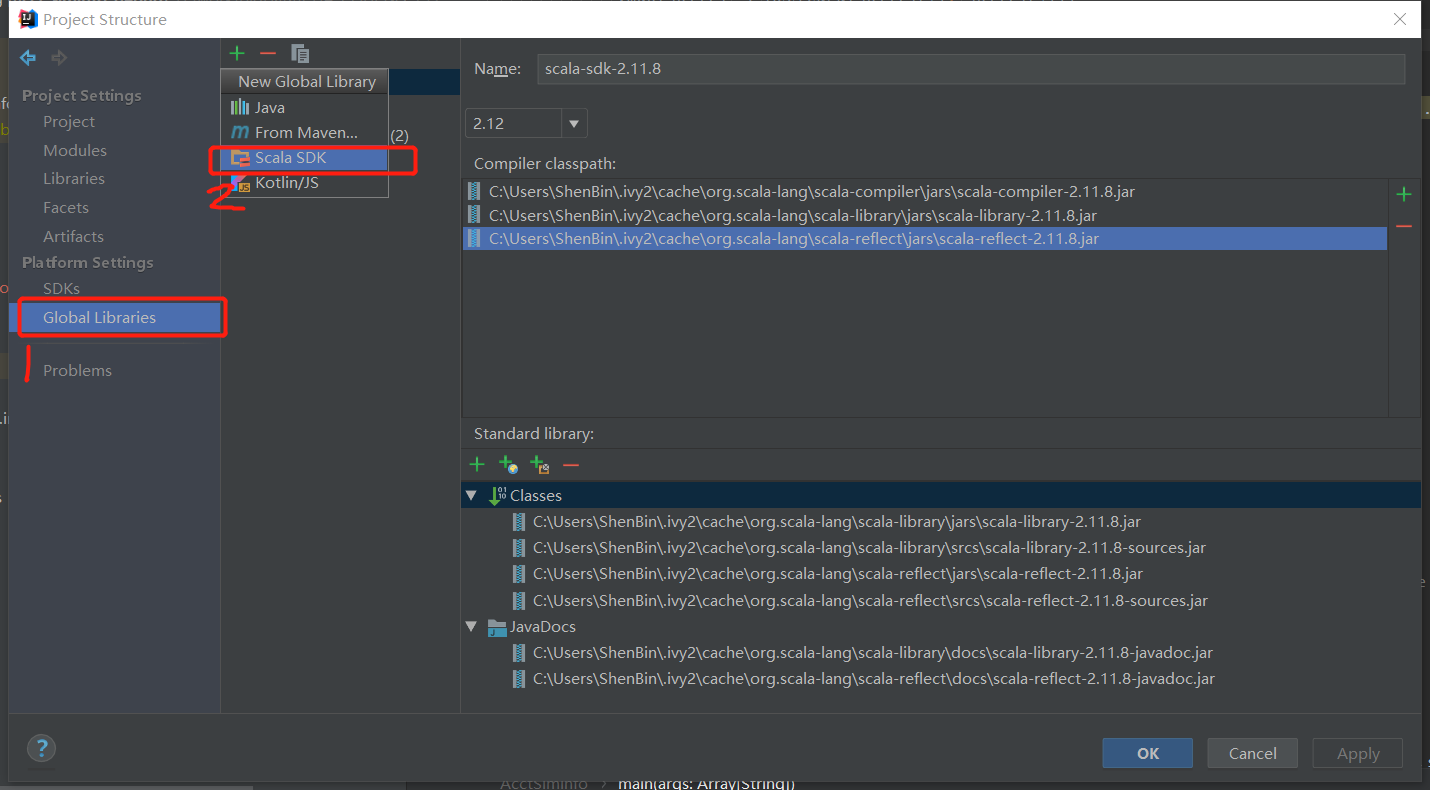Open the Scala version 2.12 dropdown
Viewport: 1430px width, 790px height.
[x=574, y=124]
